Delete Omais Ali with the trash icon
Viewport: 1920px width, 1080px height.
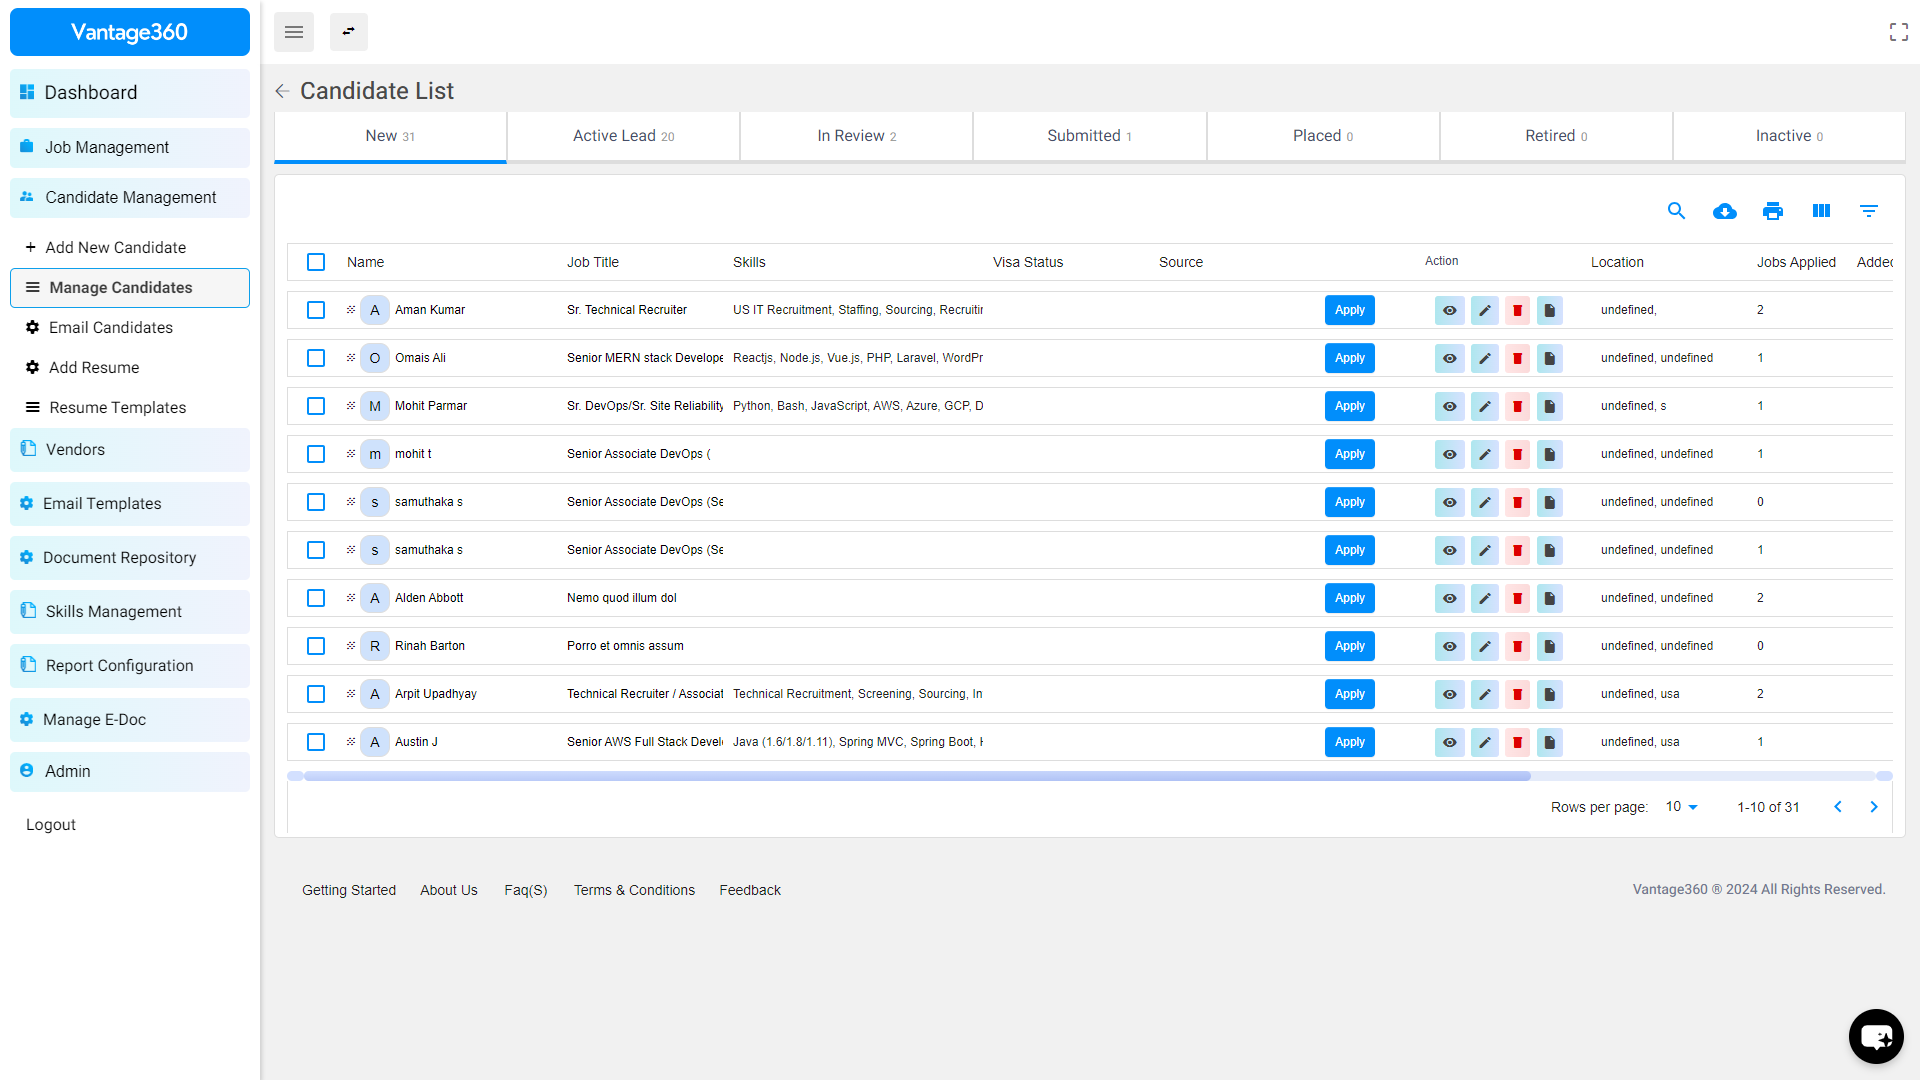(x=1517, y=358)
